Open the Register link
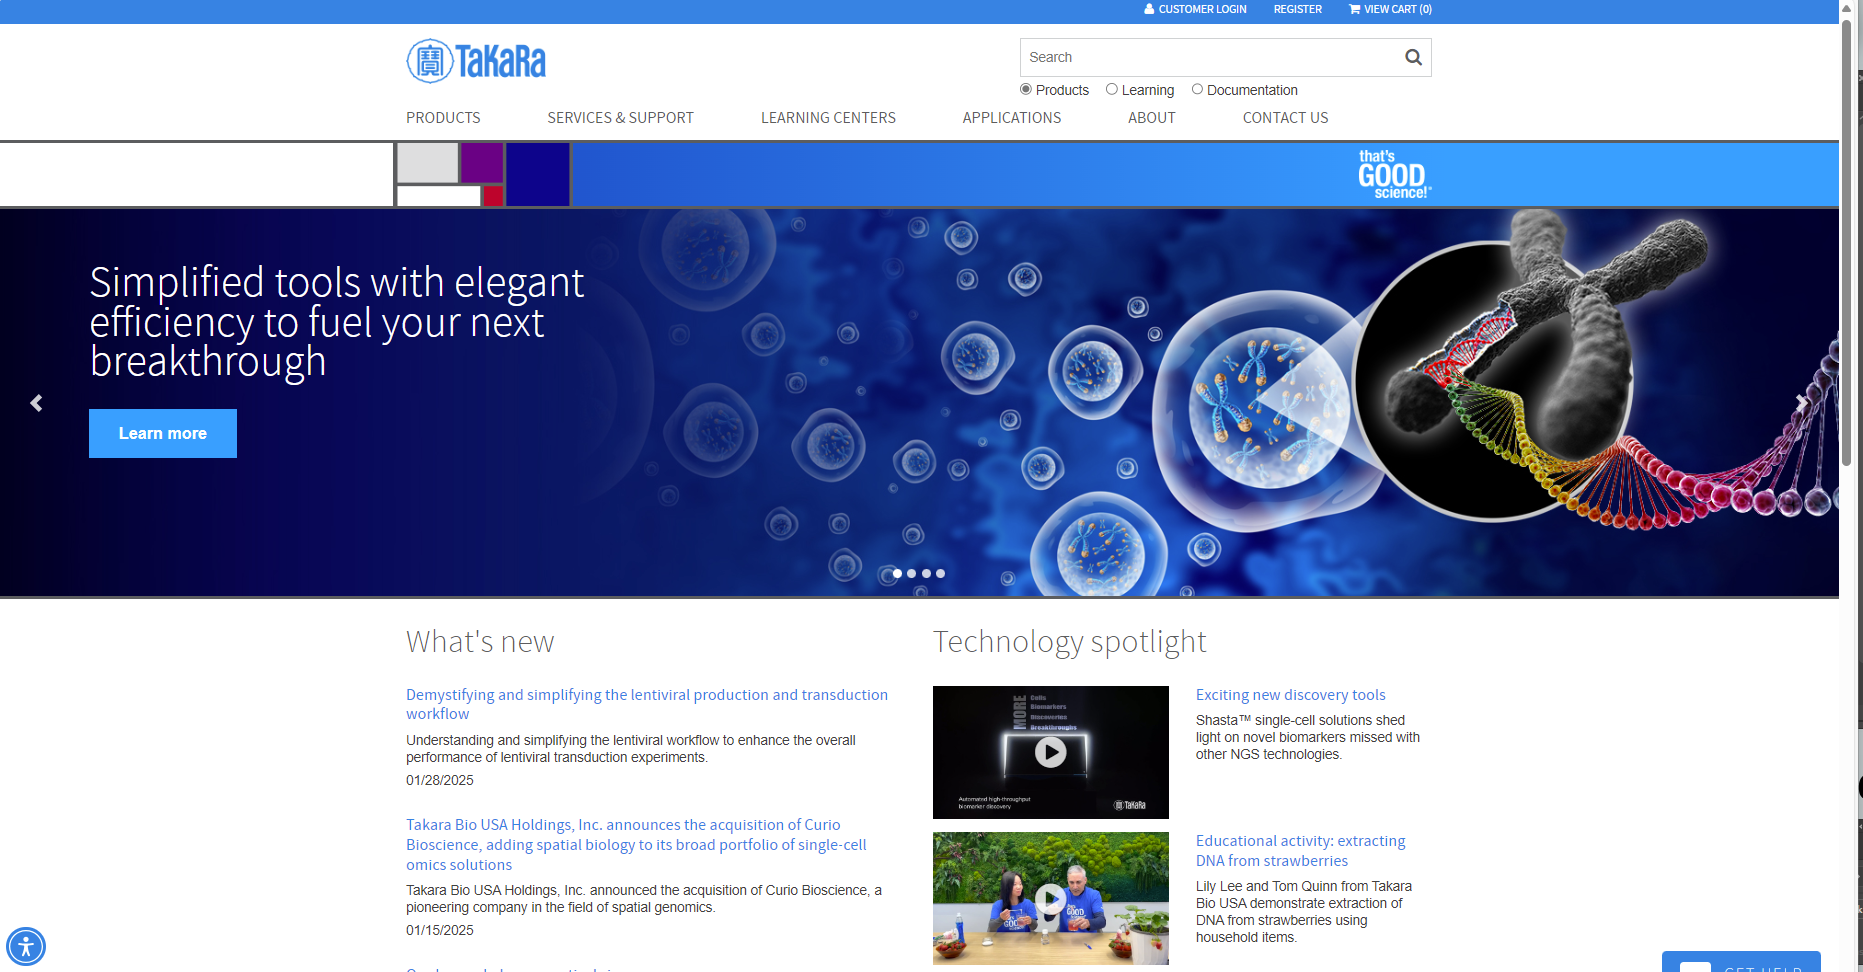 pos(1297,9)
